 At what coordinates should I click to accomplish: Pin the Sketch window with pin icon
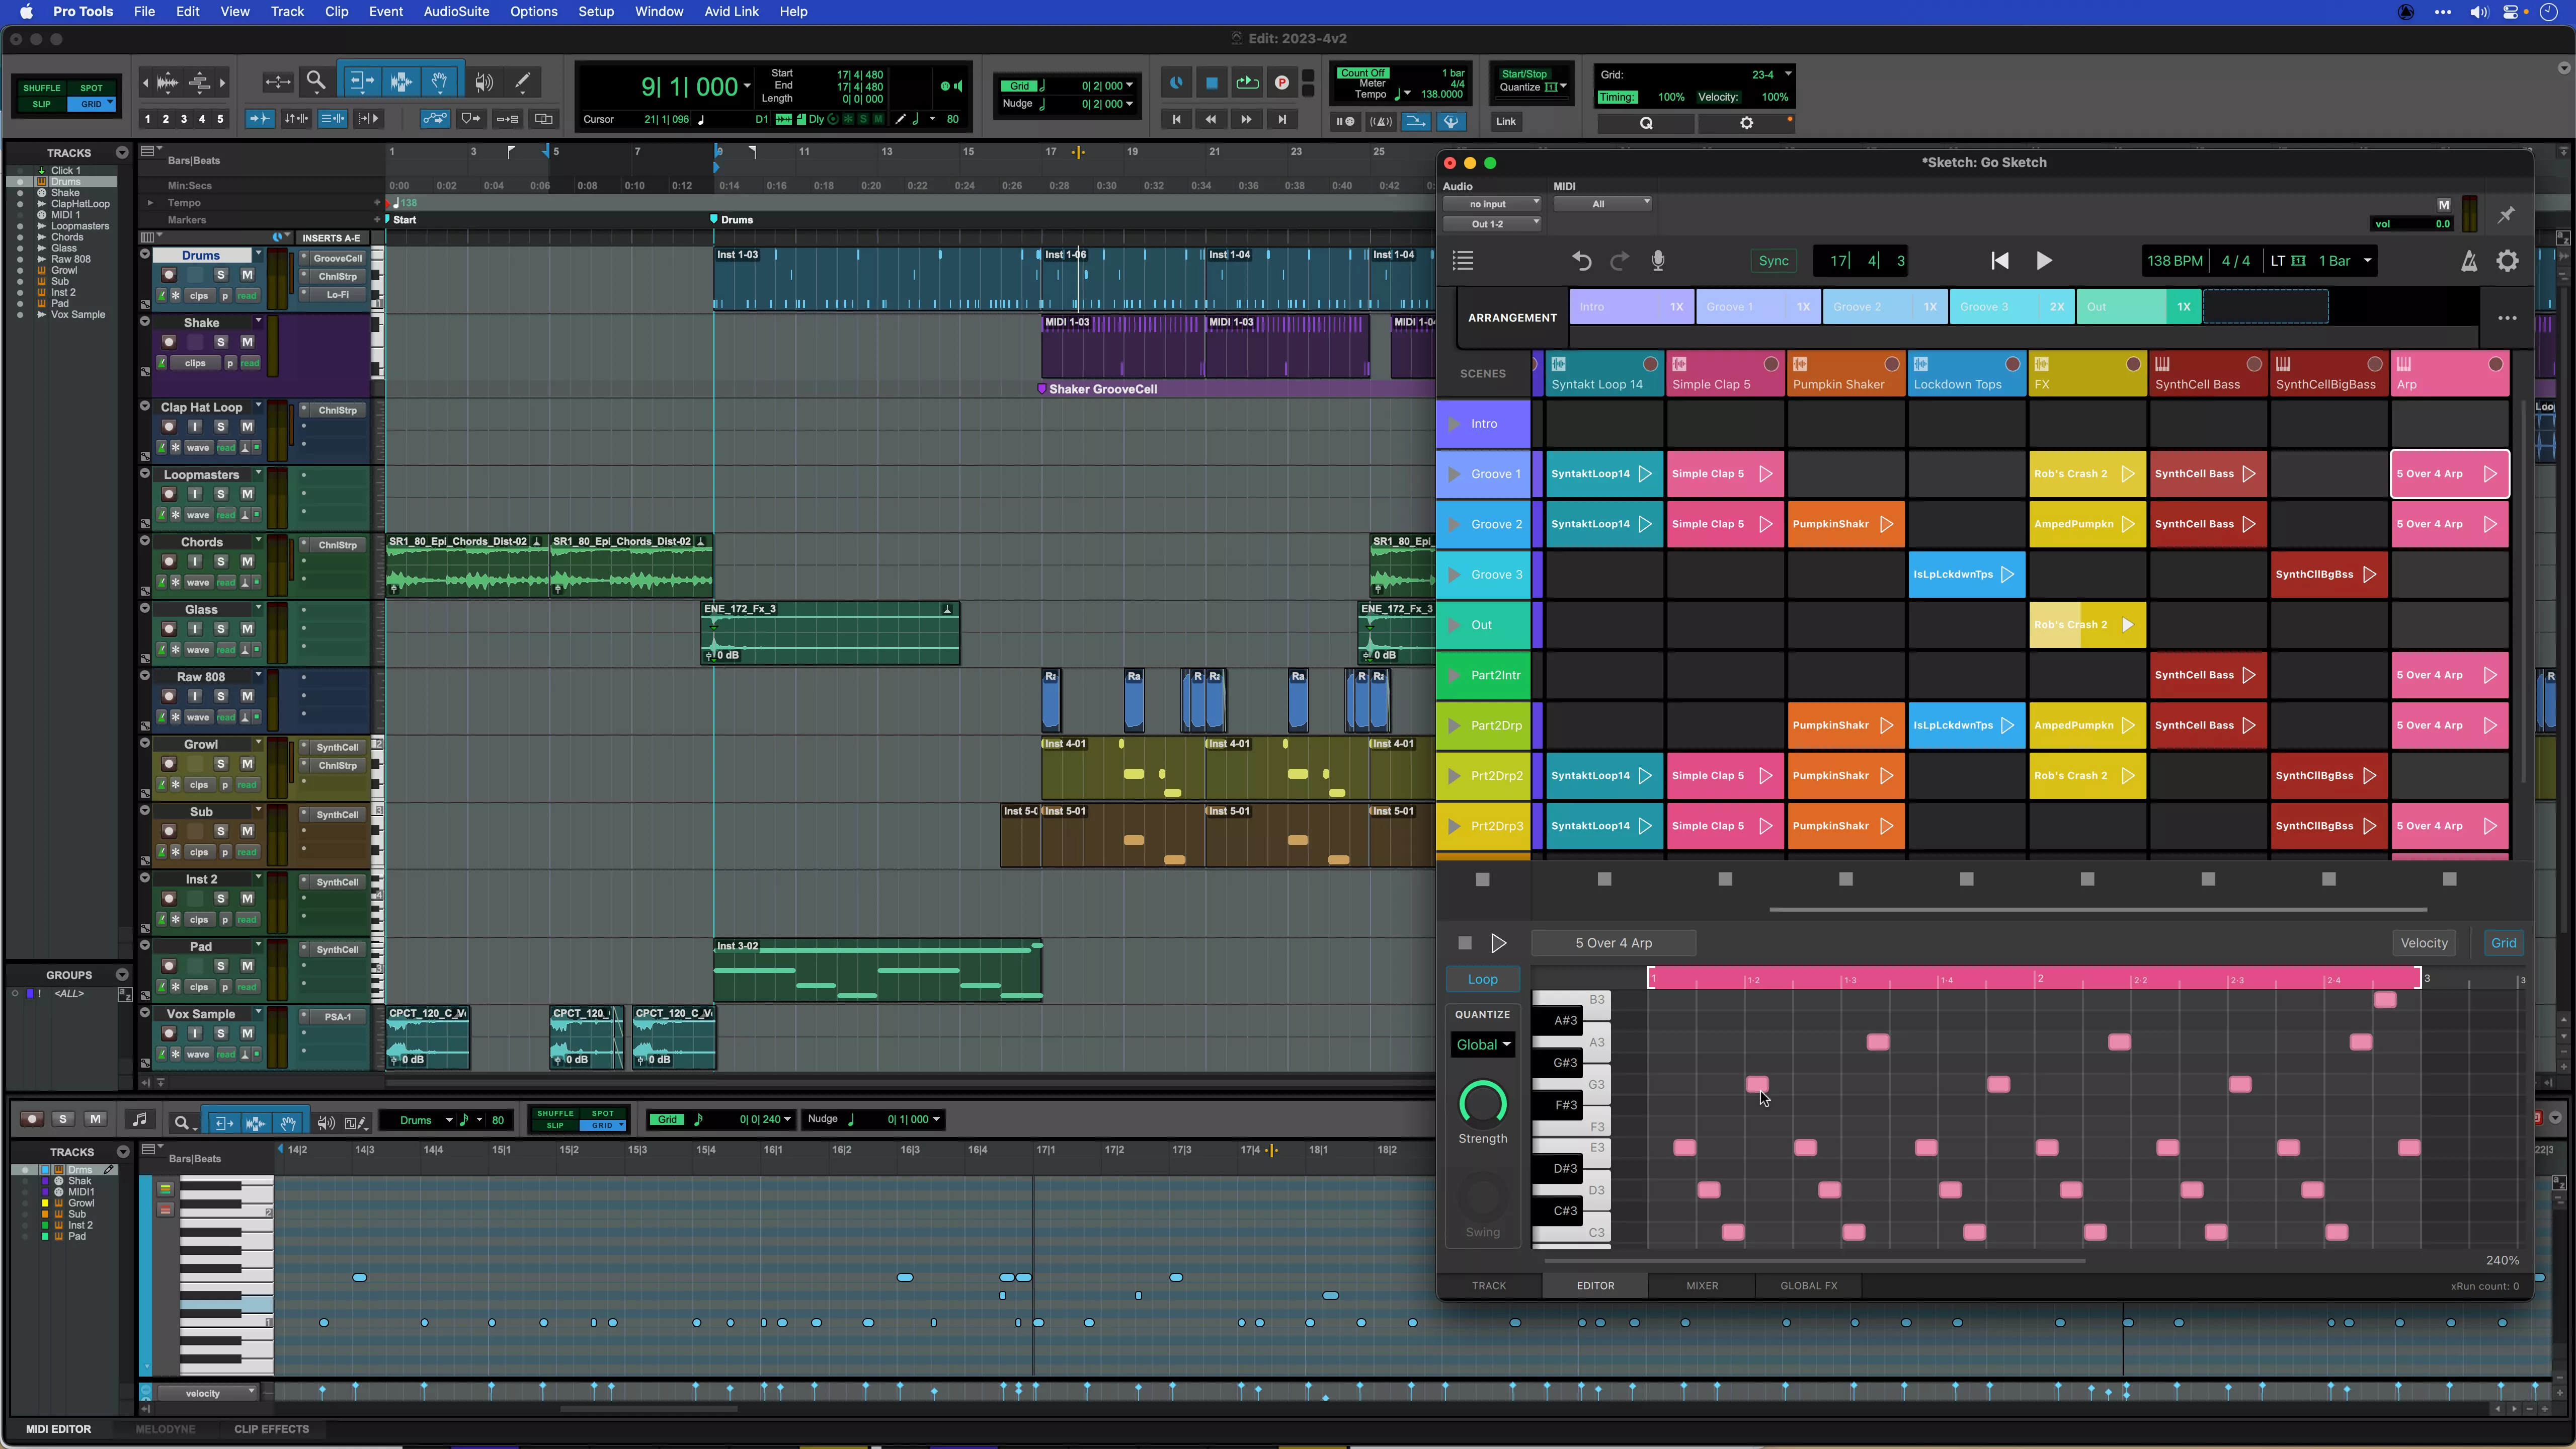(x=2506, y=215)
